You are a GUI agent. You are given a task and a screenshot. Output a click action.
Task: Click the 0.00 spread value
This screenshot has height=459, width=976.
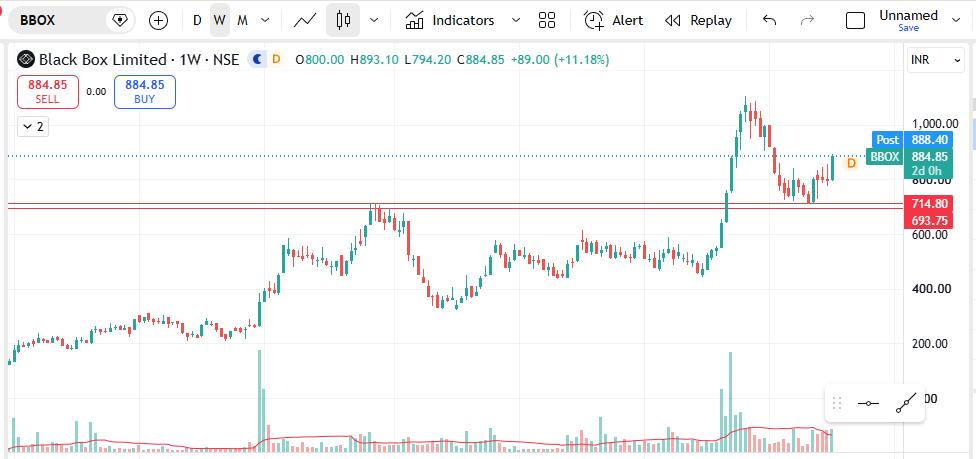pyautogui.click(x=96, y=92)
